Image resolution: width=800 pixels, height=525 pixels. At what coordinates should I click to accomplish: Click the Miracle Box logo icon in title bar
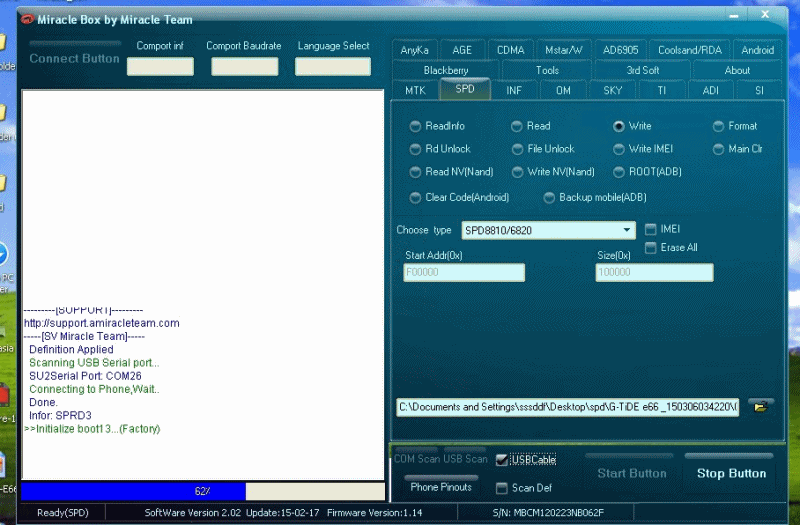(x=27, y=19)
